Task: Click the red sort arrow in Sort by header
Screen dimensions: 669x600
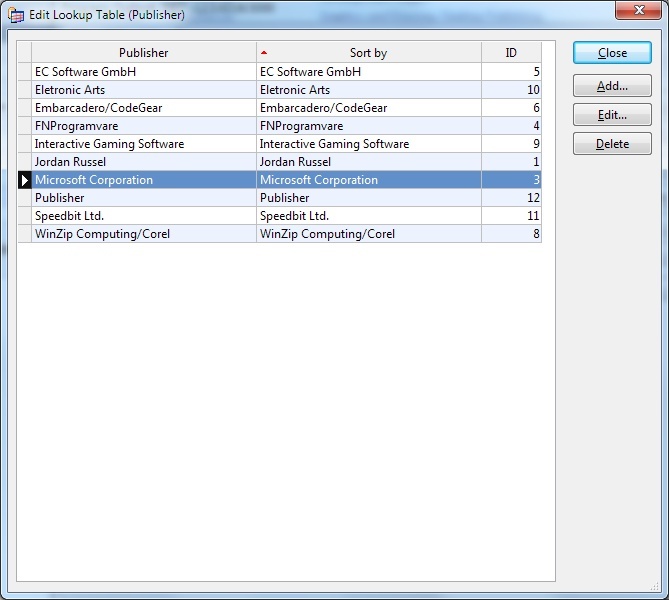Action: (x=264, y=52)
